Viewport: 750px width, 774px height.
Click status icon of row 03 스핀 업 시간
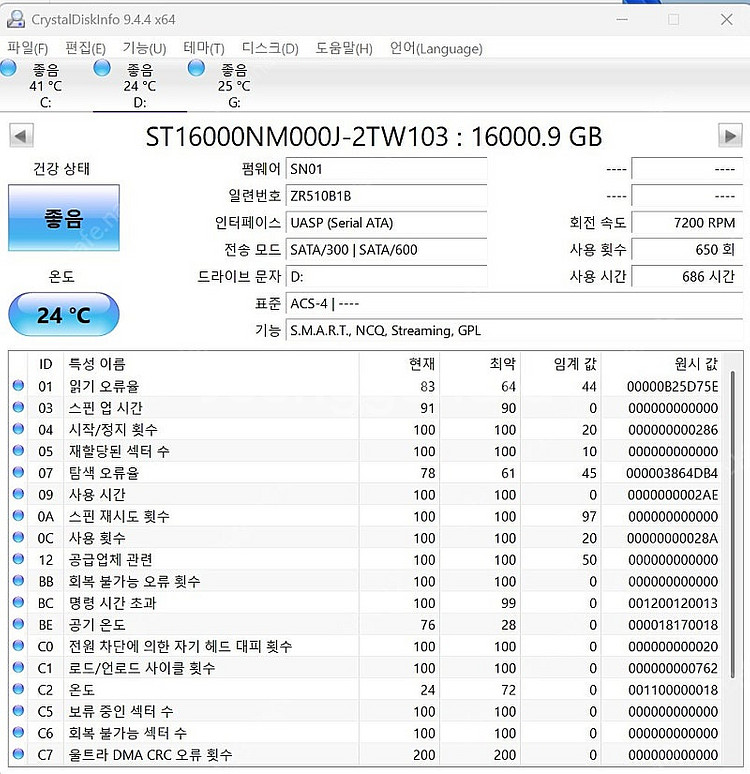(x=18, y=407)
